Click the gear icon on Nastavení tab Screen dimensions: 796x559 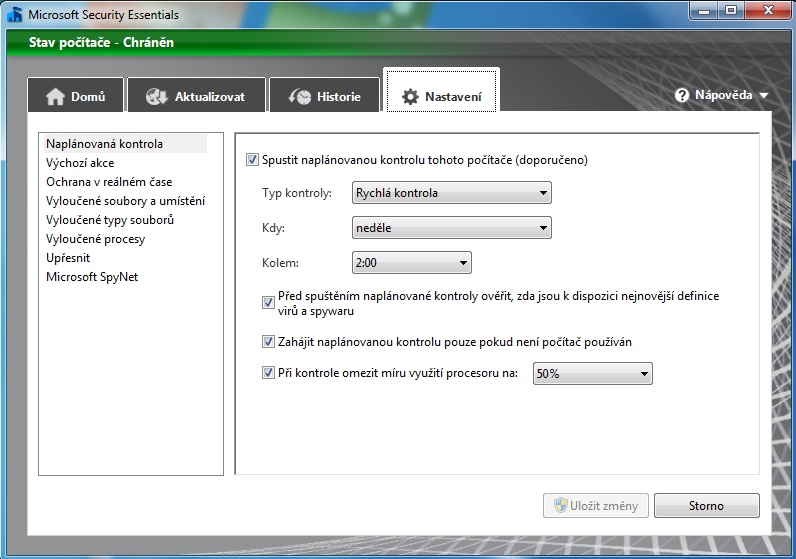410,96
